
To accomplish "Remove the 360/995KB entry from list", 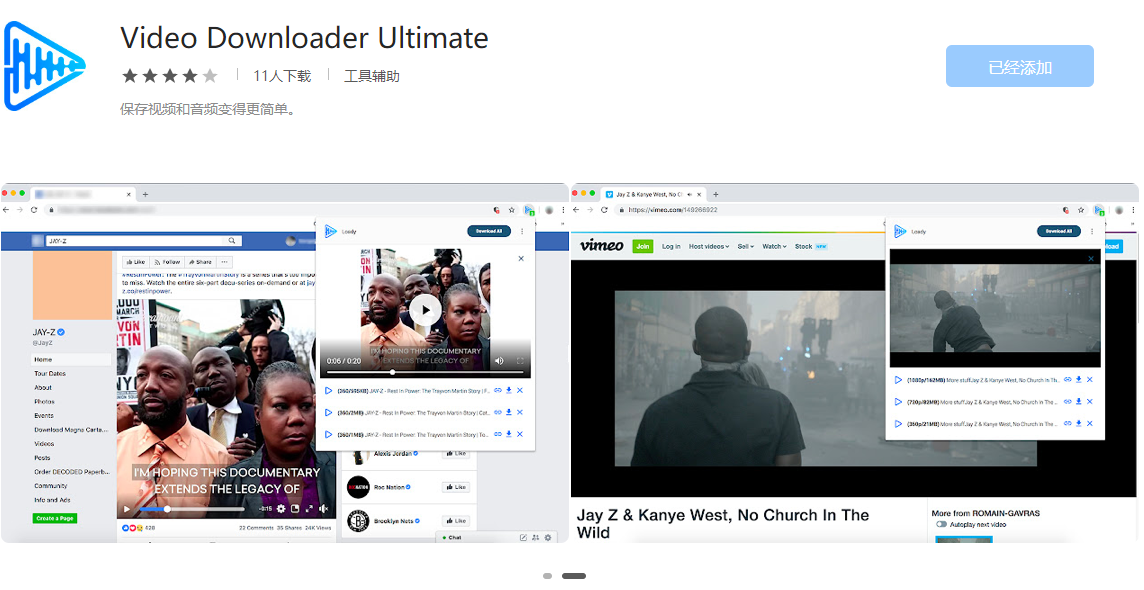I will click(x=520, y=391).
